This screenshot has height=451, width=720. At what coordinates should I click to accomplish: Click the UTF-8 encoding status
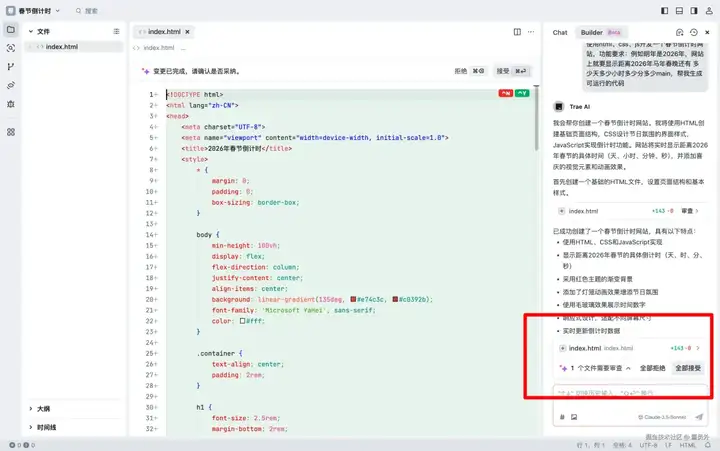click(648, 445)
